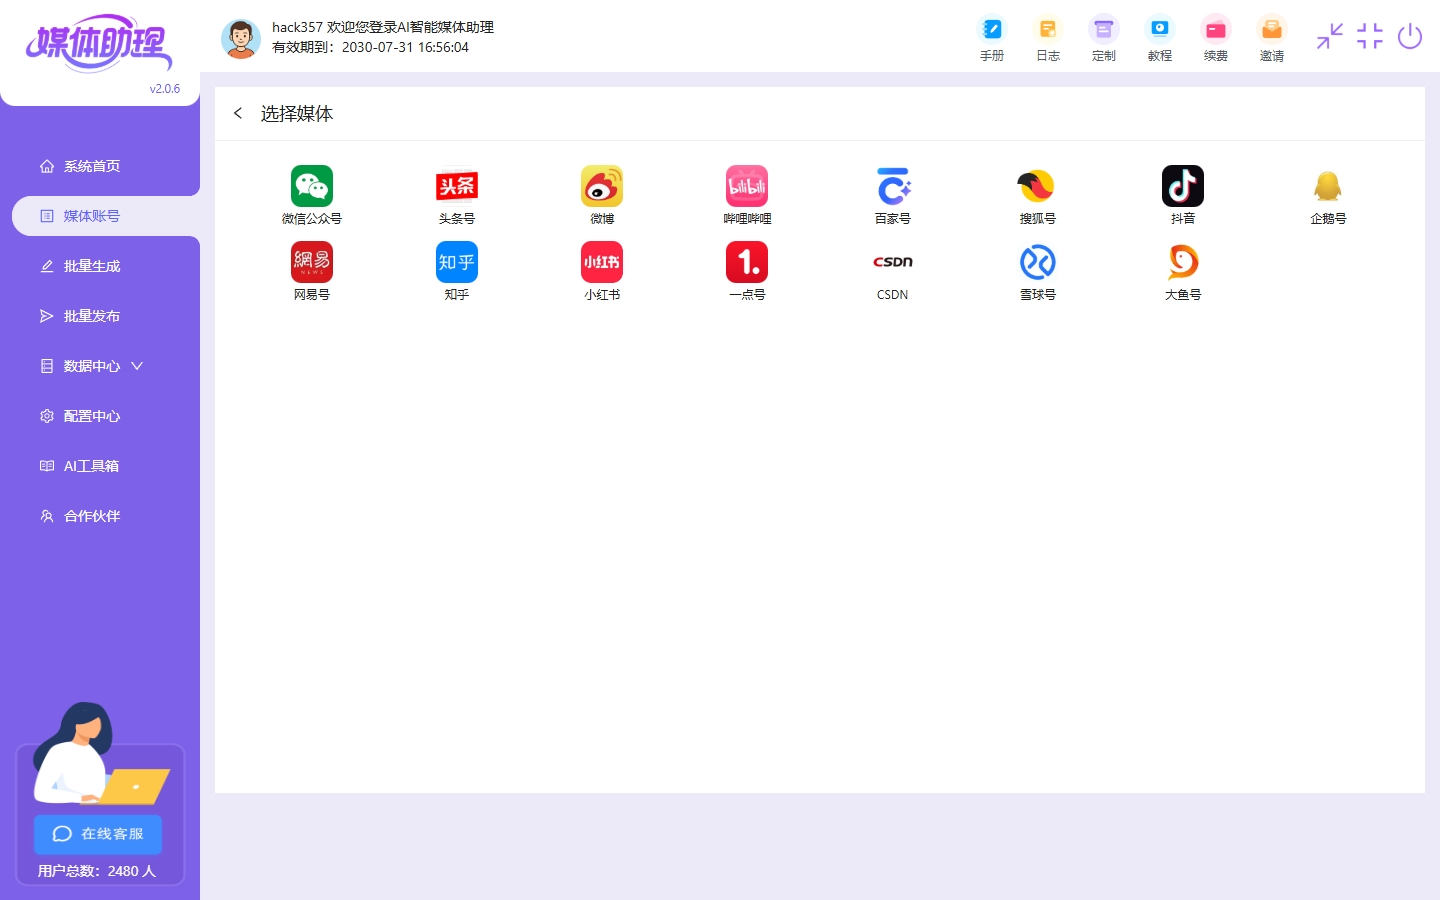The width and height of the screenshot is (1440, 900).
Task: Click the power logout icon
Action: click(x=1410, y=37)
